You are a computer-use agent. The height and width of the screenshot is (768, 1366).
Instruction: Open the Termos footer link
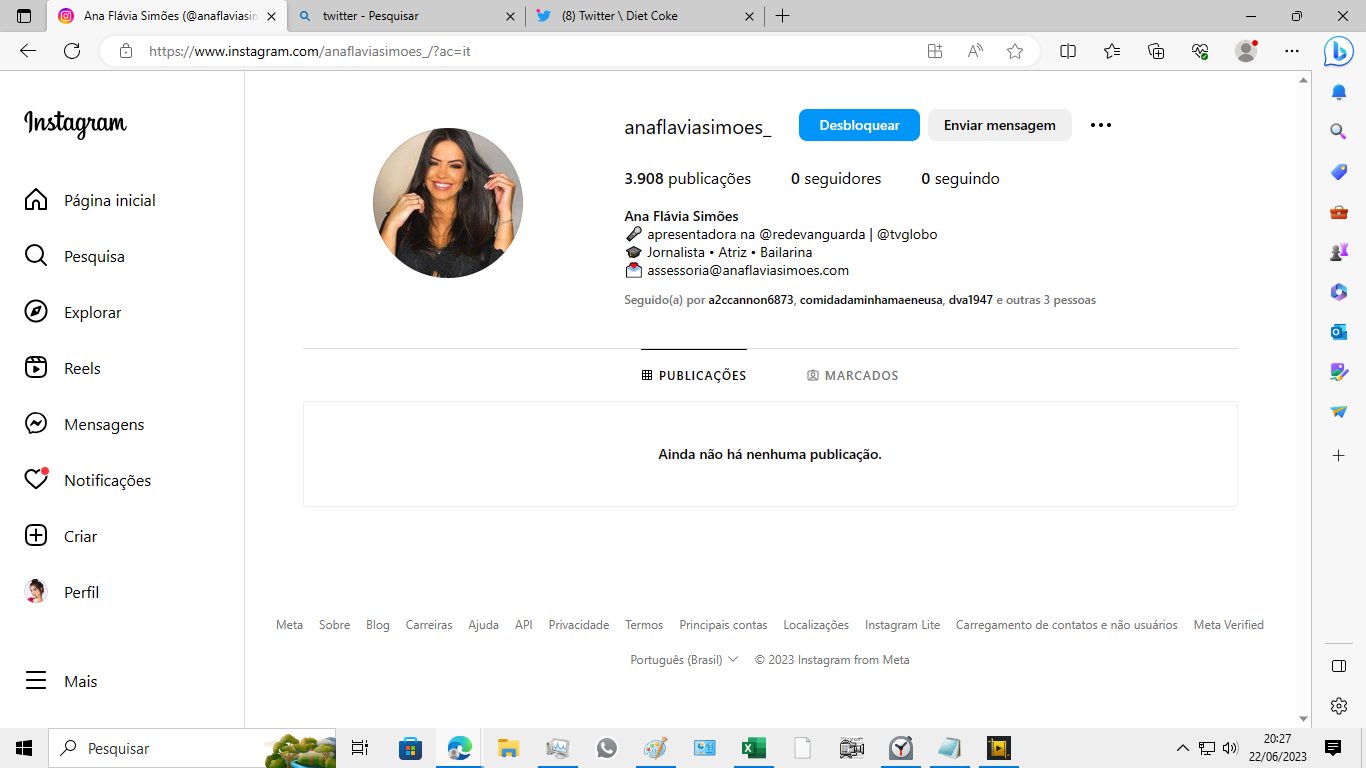tap(644, 625)
